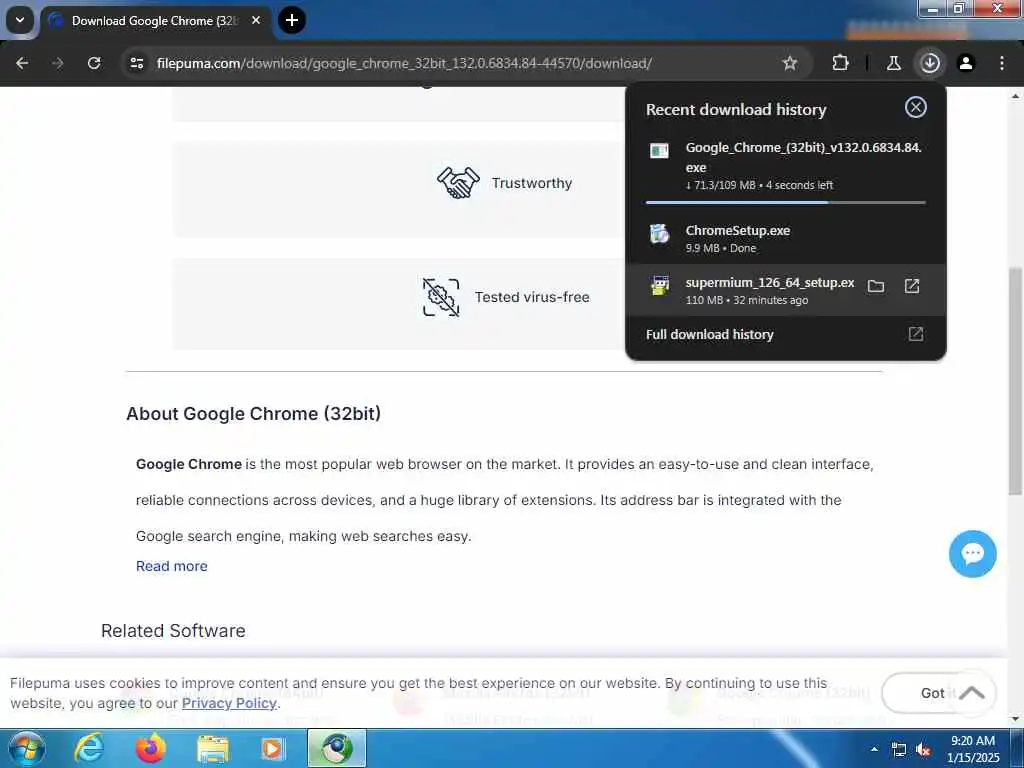Viewport: 1024px width, 768px height.
Task: Close the Recent download history popup
Action: [916, 107]
